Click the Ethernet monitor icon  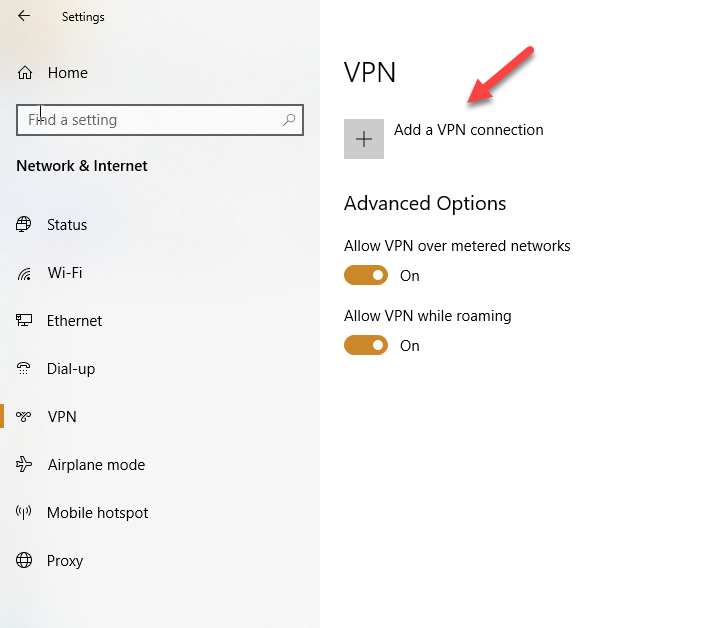click(x=24, y=321)
